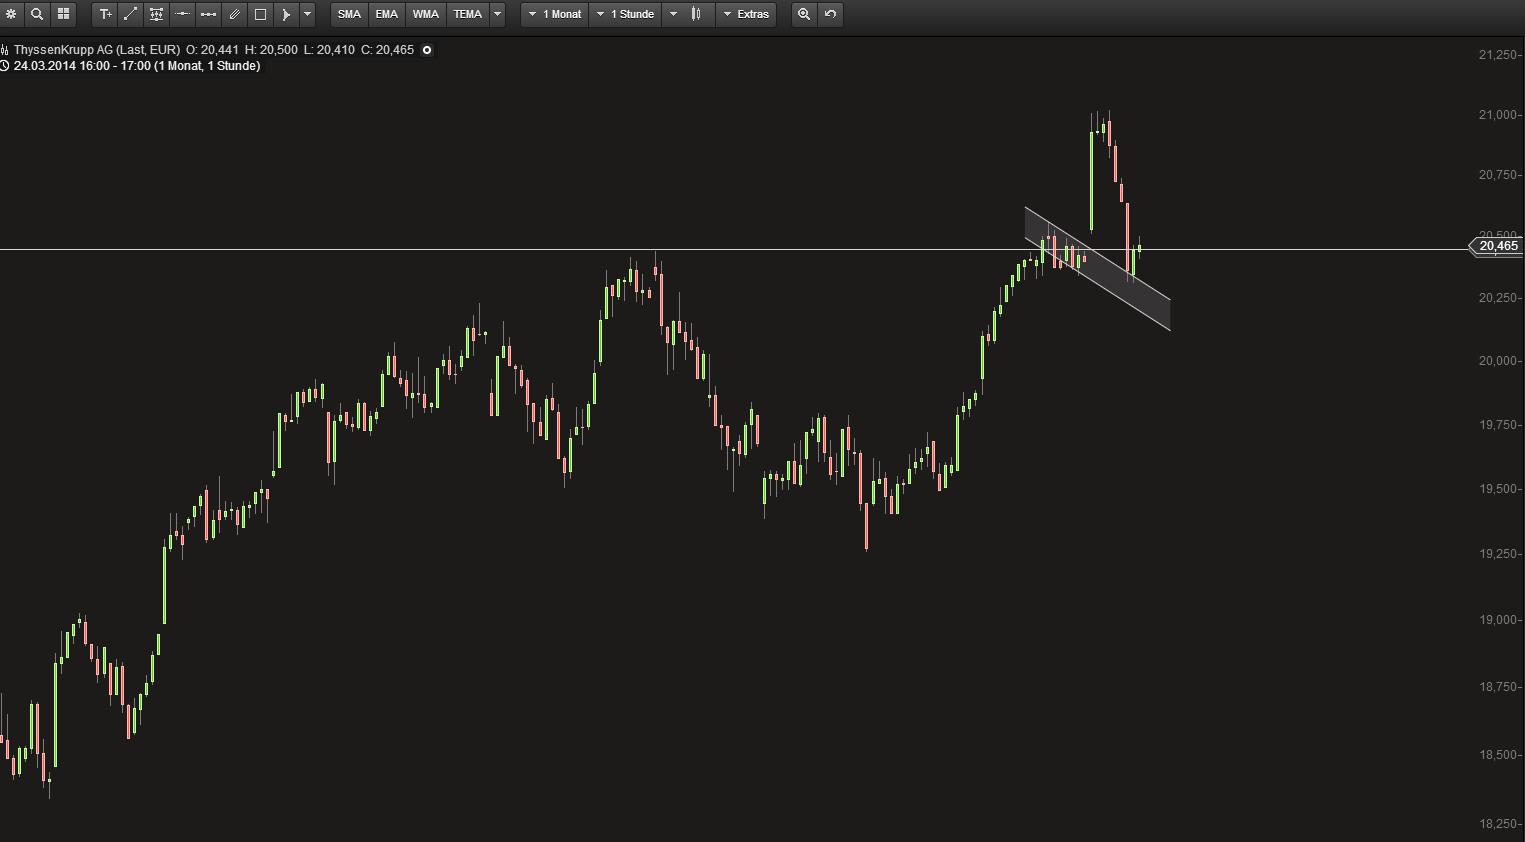Click the circle toggle beside ThyssenKrupp quote

(x=427, y=50)
